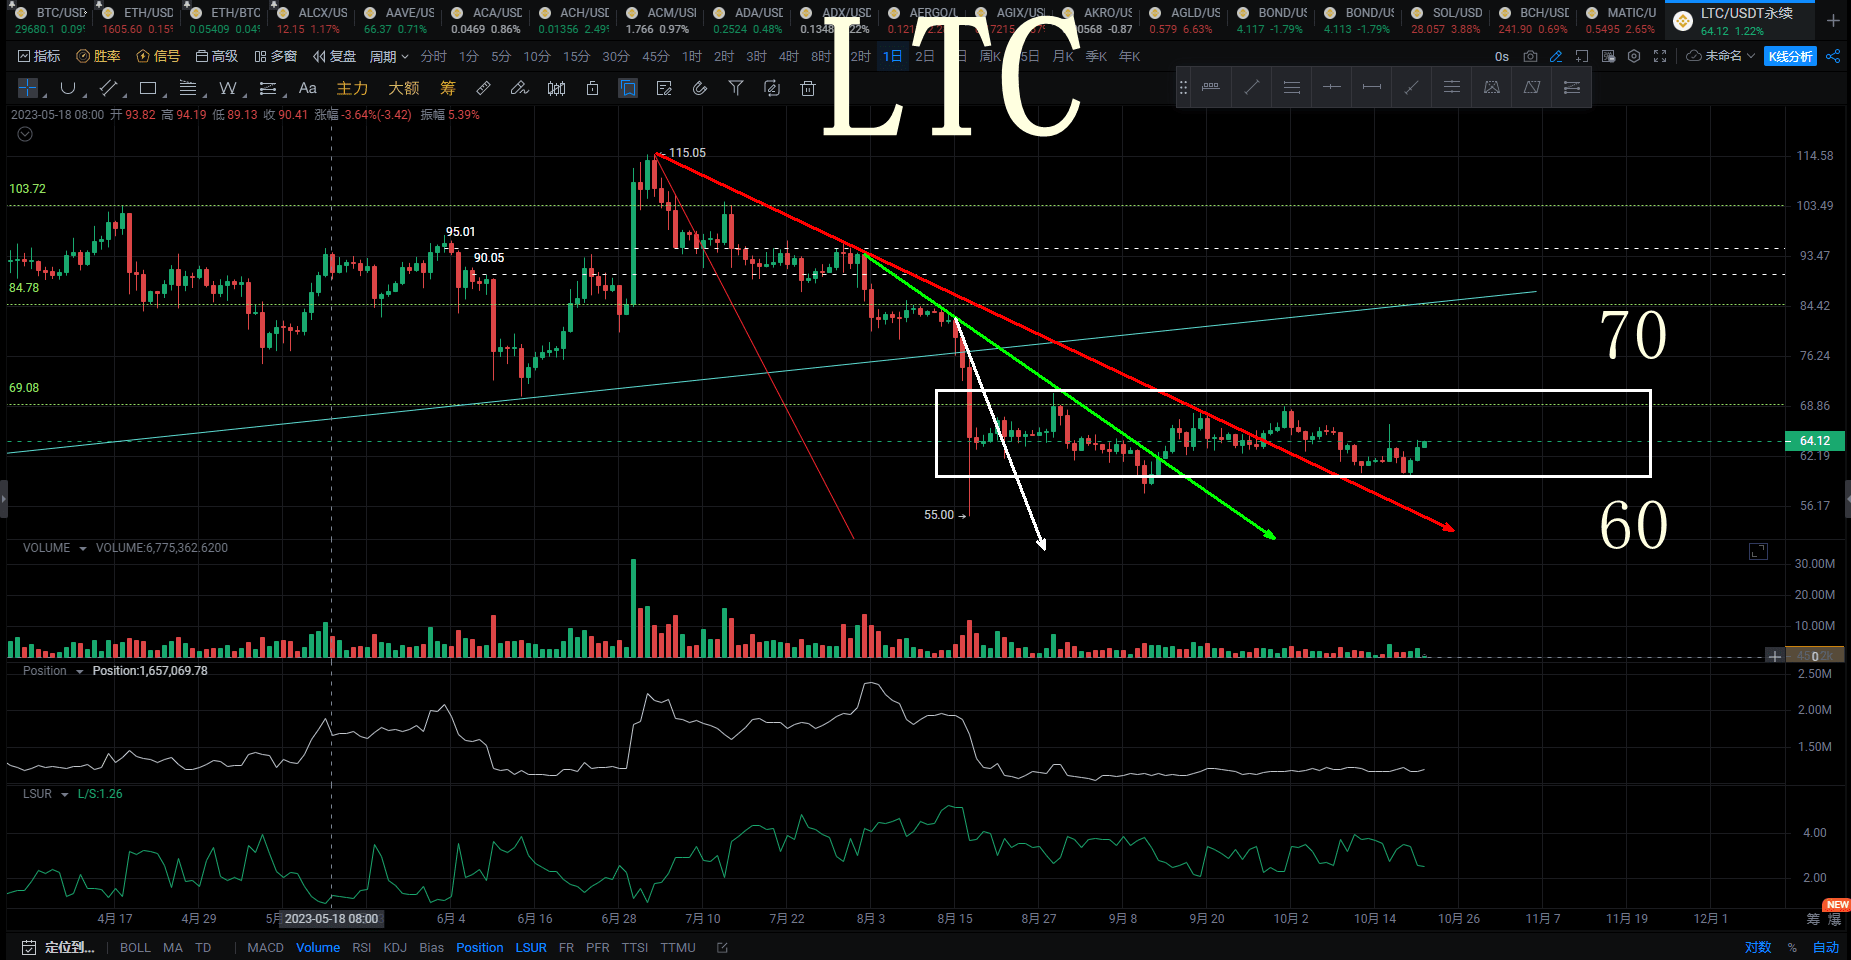Select the text annotation Aa tool
Viewport: 1851px width, 960px height.
tap(307, 88)
